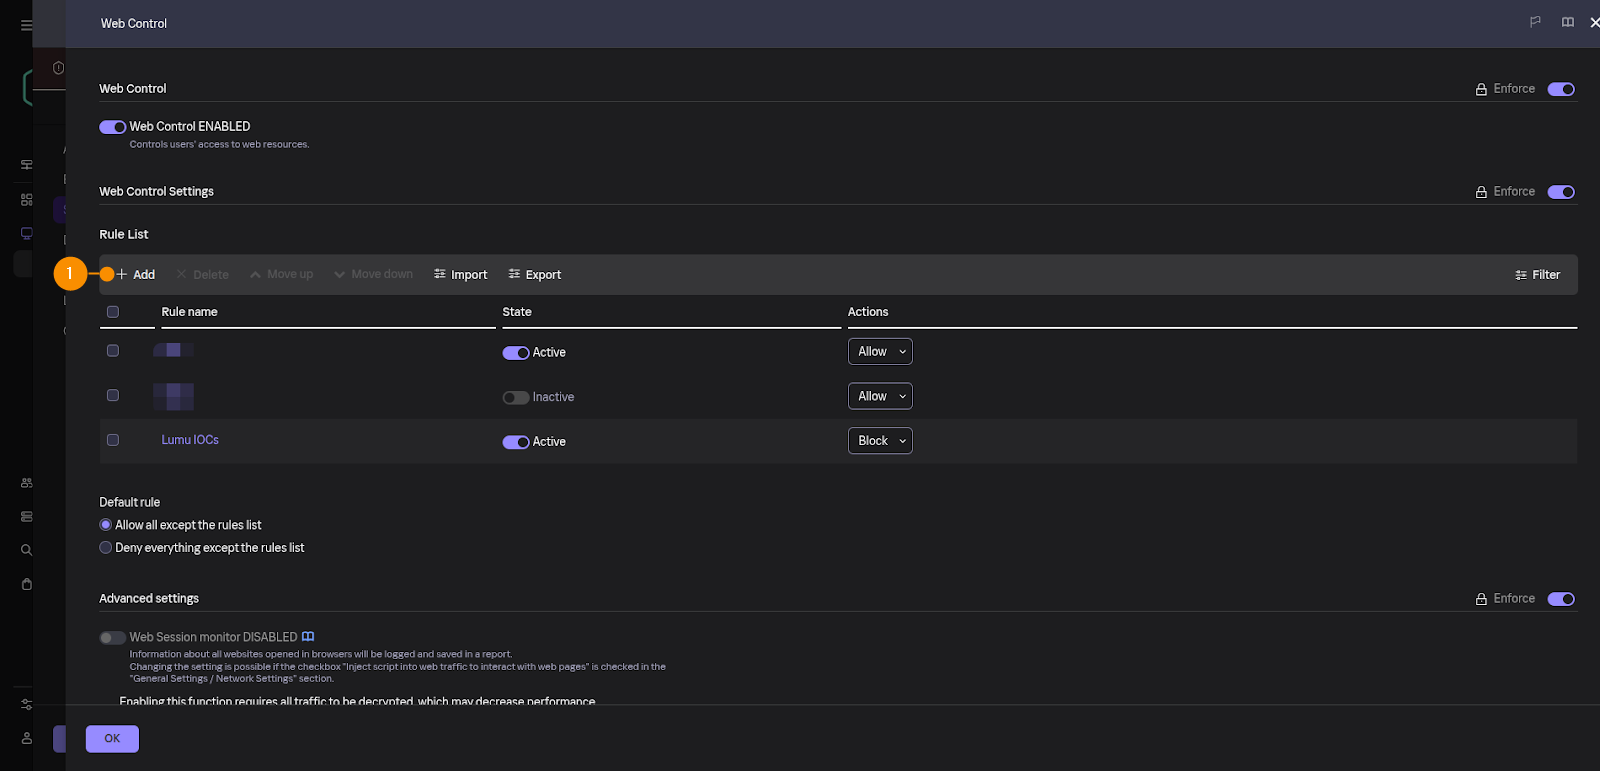This screenshot has width=1600, height=771.
Task: Expand the Allow dropdown of inactive rule
Action: coord(880,396)
